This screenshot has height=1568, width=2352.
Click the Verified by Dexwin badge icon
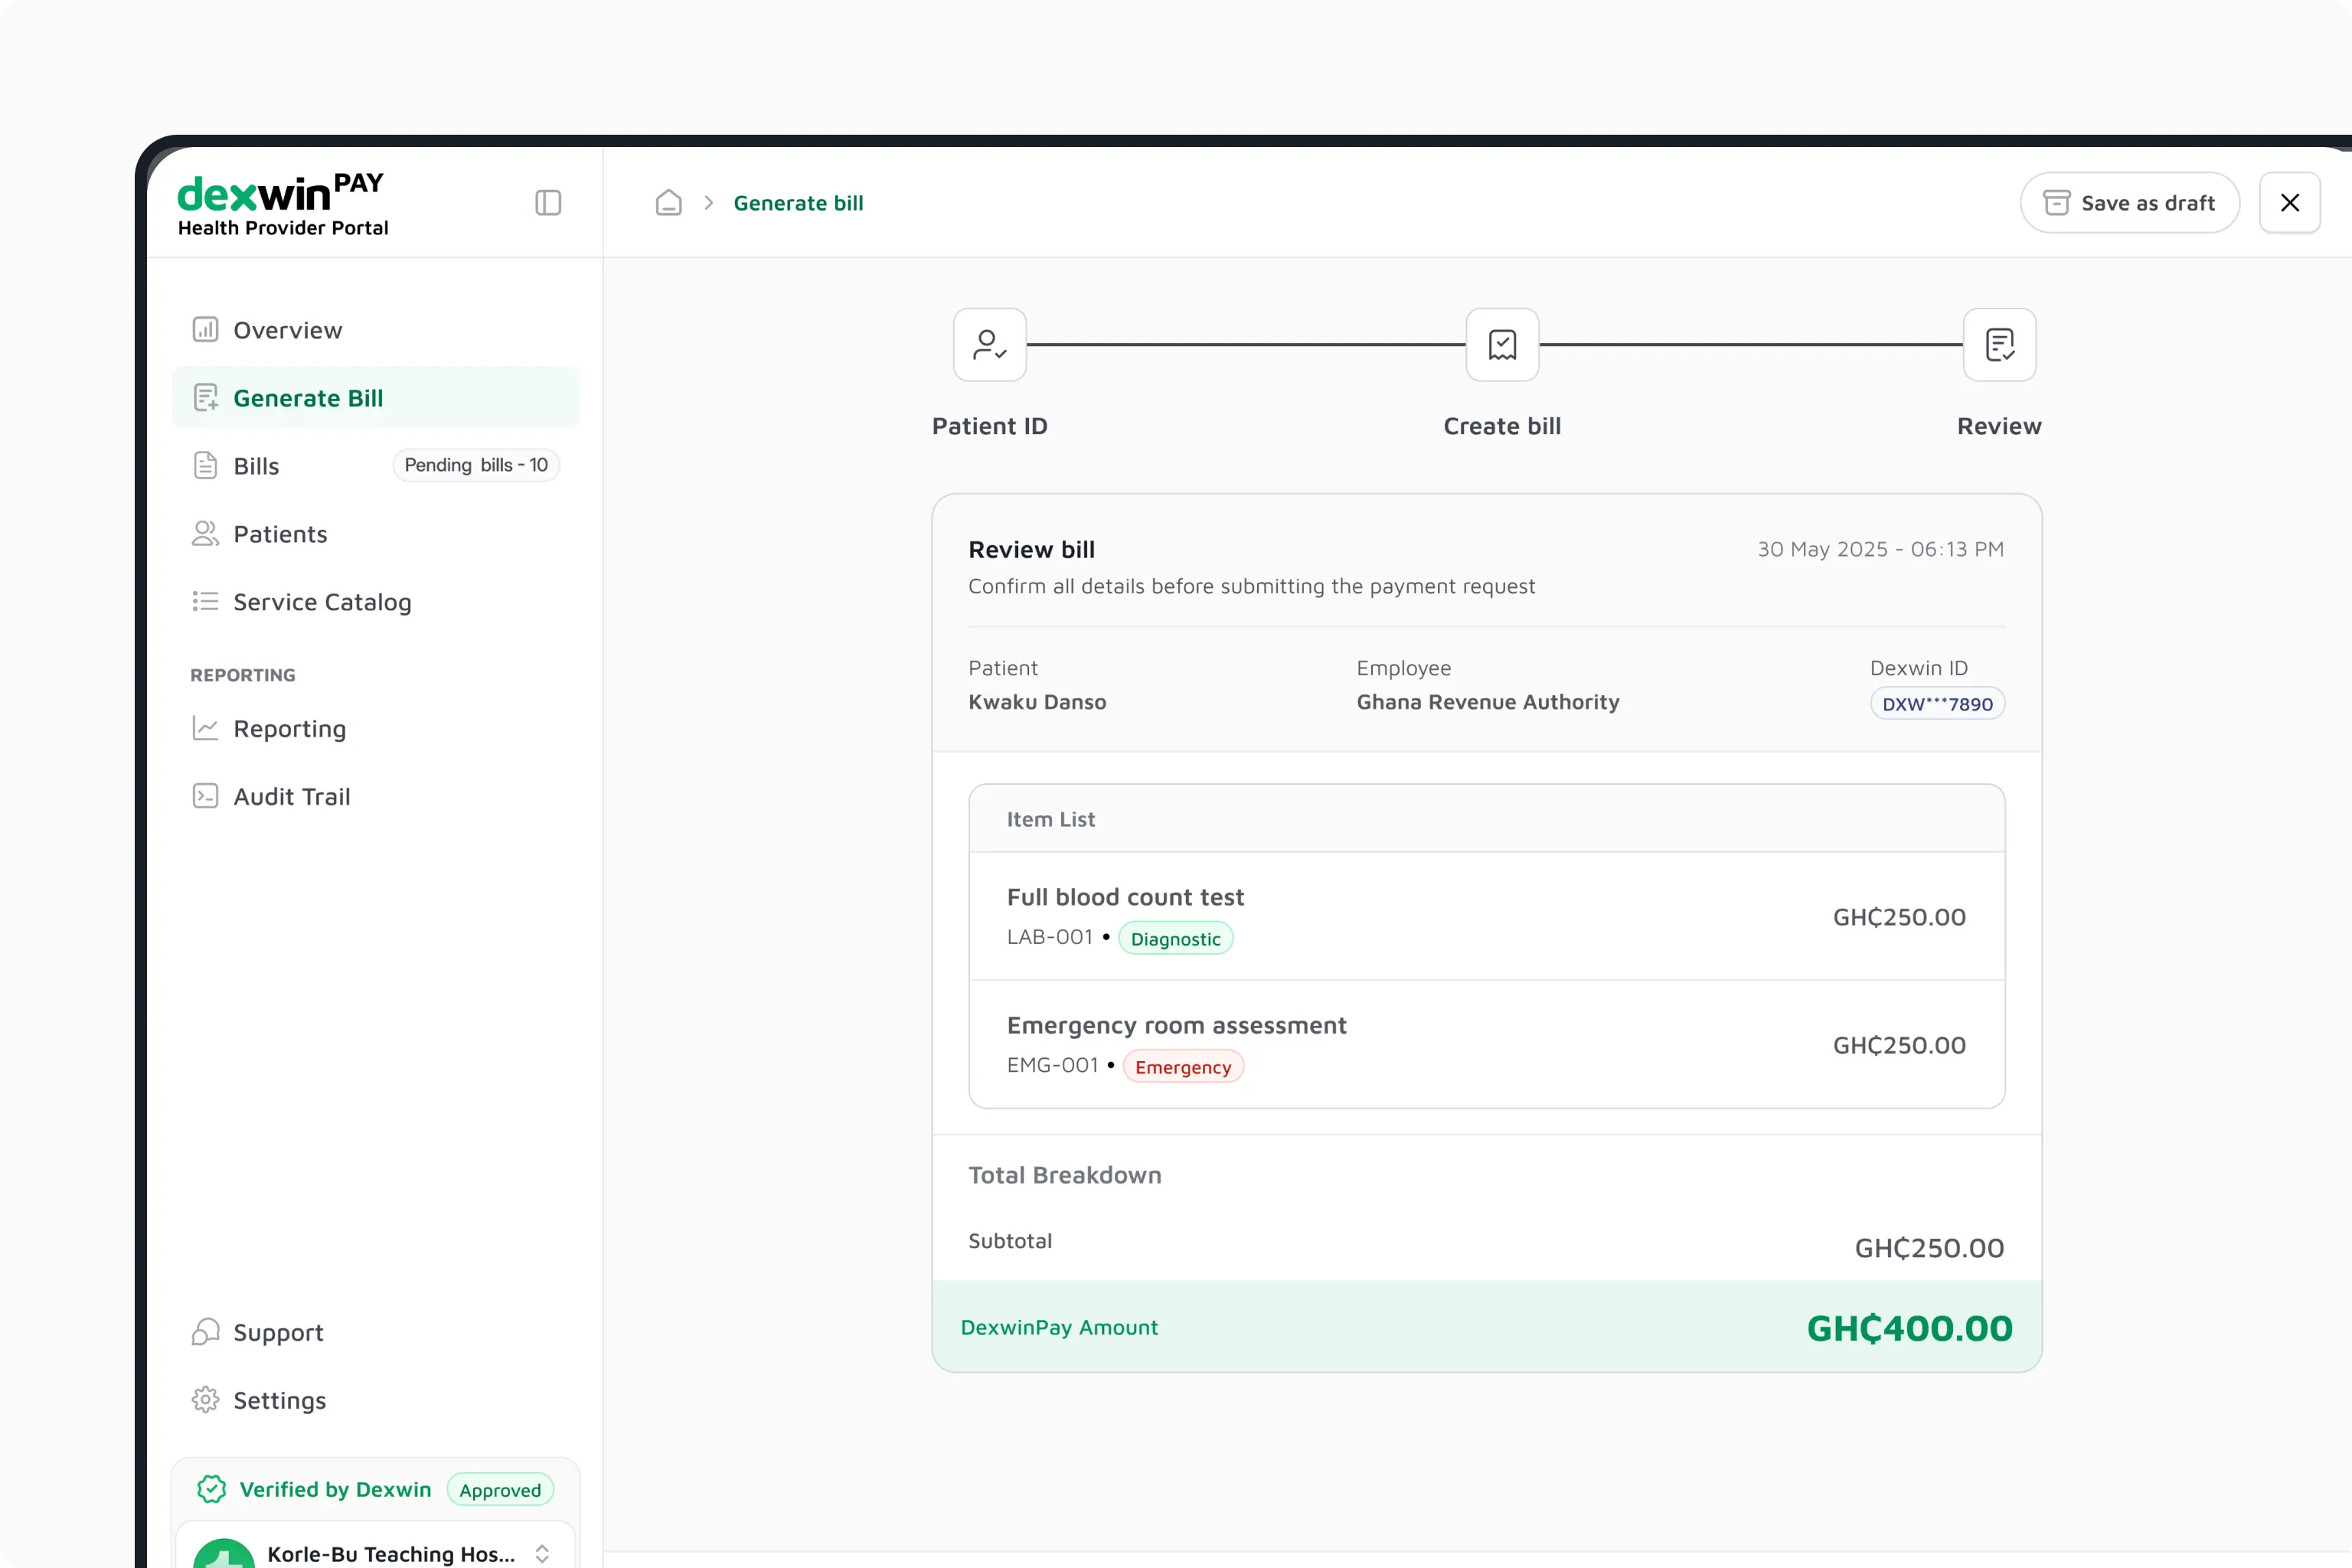click(211, 1490)
